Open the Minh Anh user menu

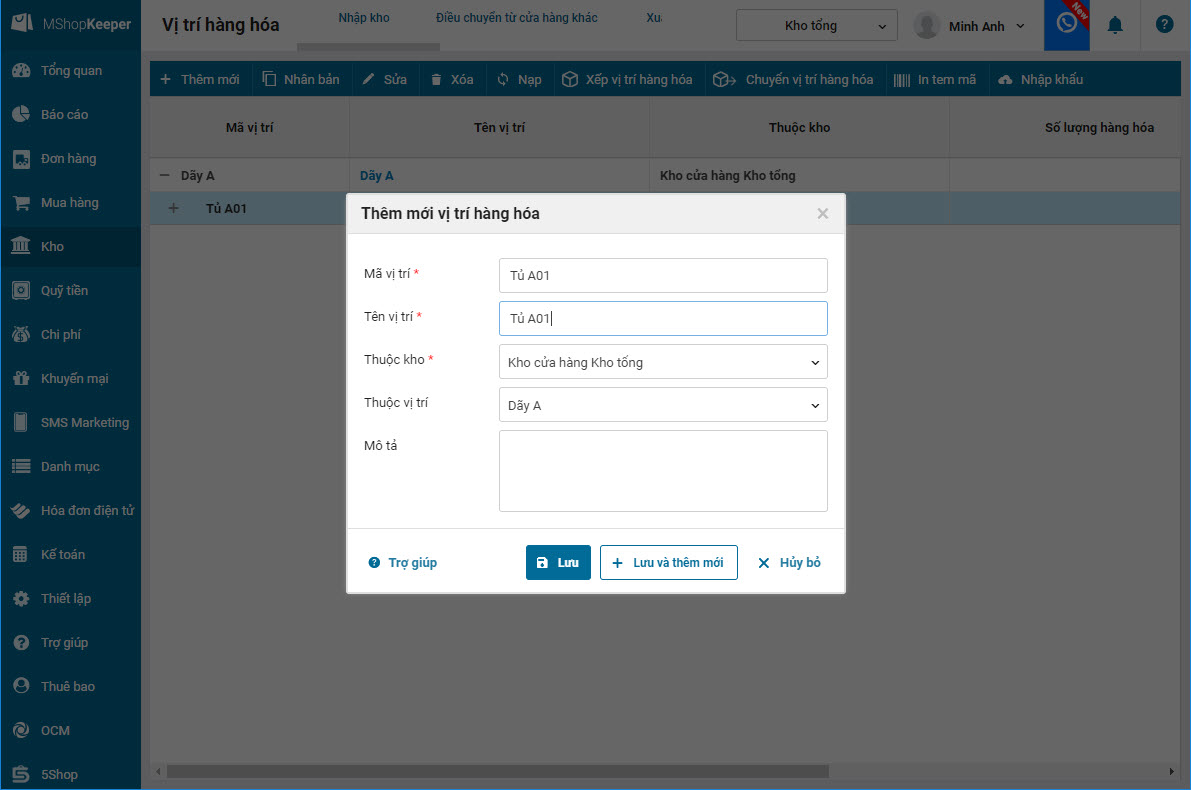[x=970, y=26]
